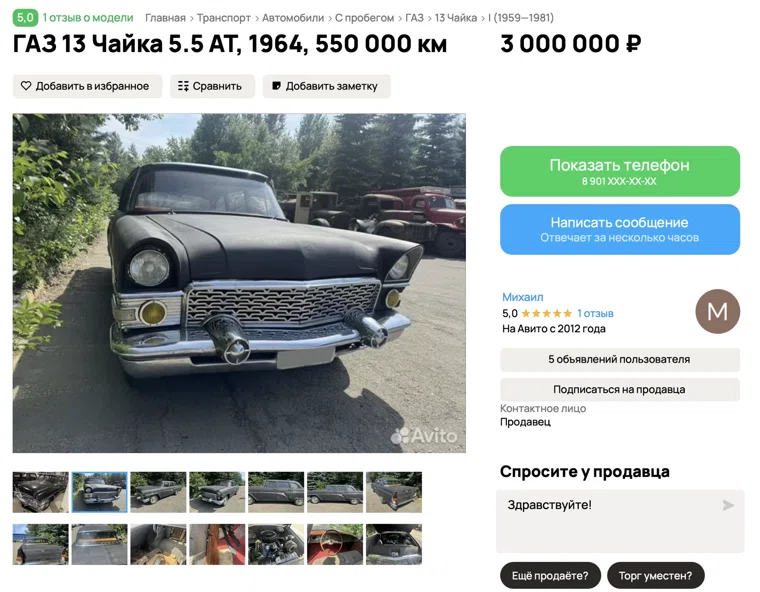Click the note icon in Добавить заметку
Screen dimensions: 760x592
point(276,86)
